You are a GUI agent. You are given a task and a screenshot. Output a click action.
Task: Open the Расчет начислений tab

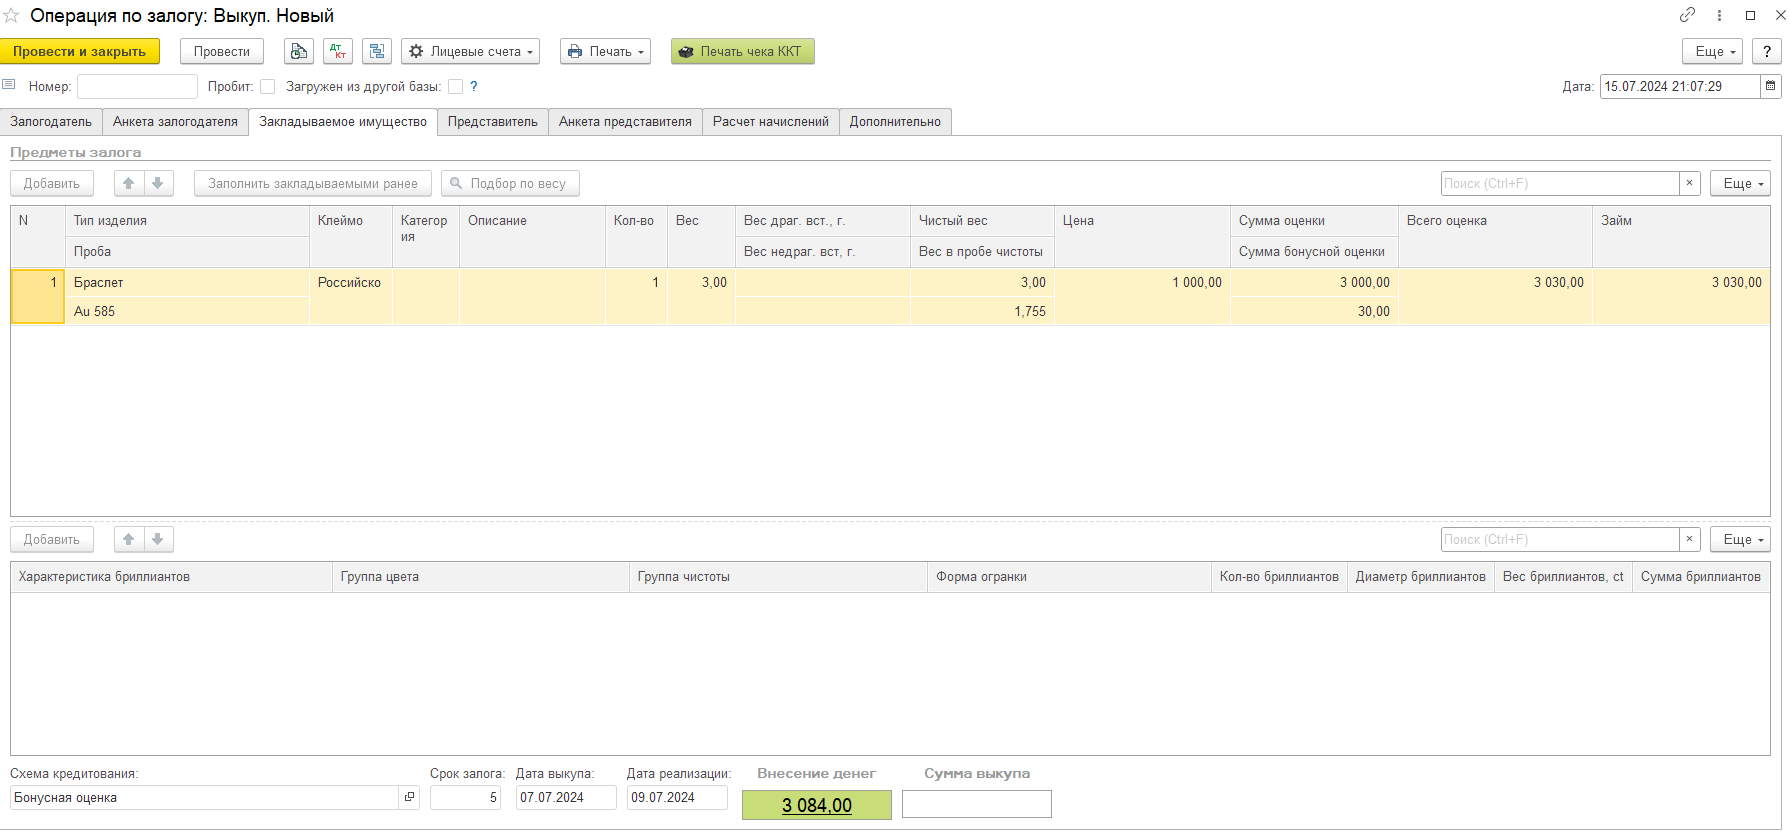[x=771, y=121]
